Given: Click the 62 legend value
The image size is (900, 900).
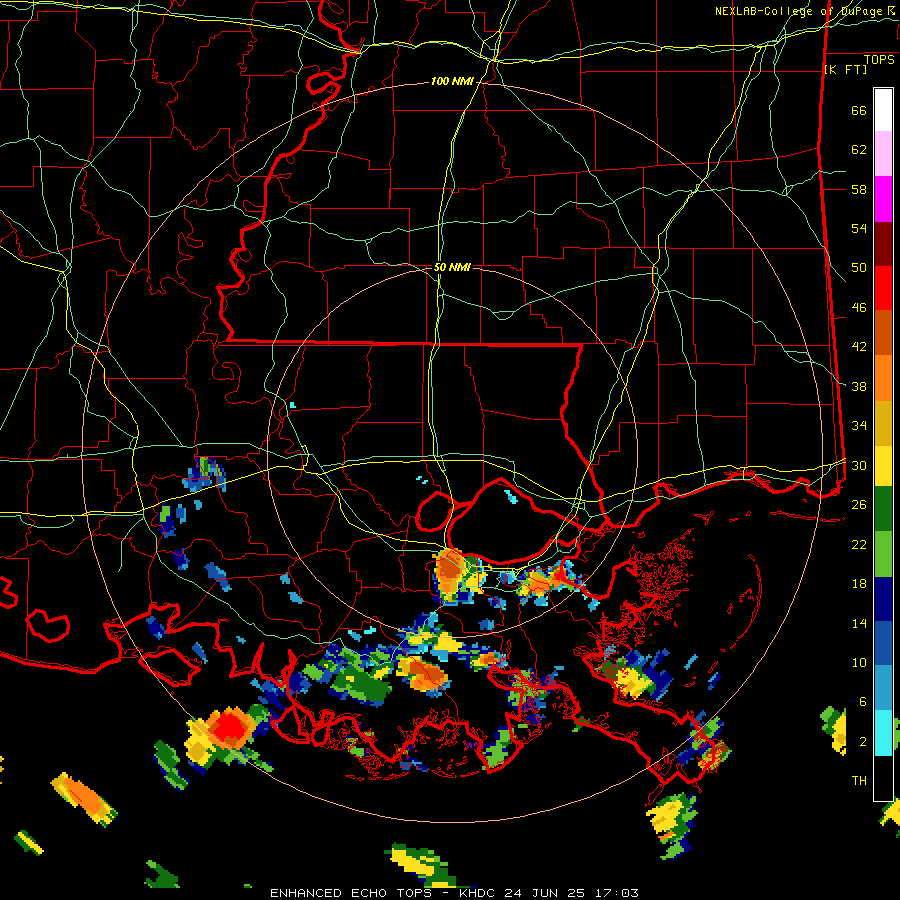Looking at the screenshot, I should [x=859, y=150].
